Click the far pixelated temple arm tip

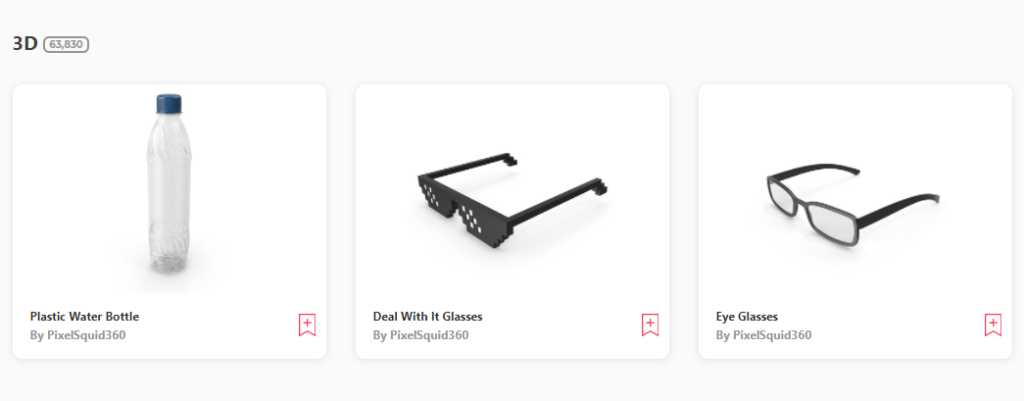(x=509, y=159)
